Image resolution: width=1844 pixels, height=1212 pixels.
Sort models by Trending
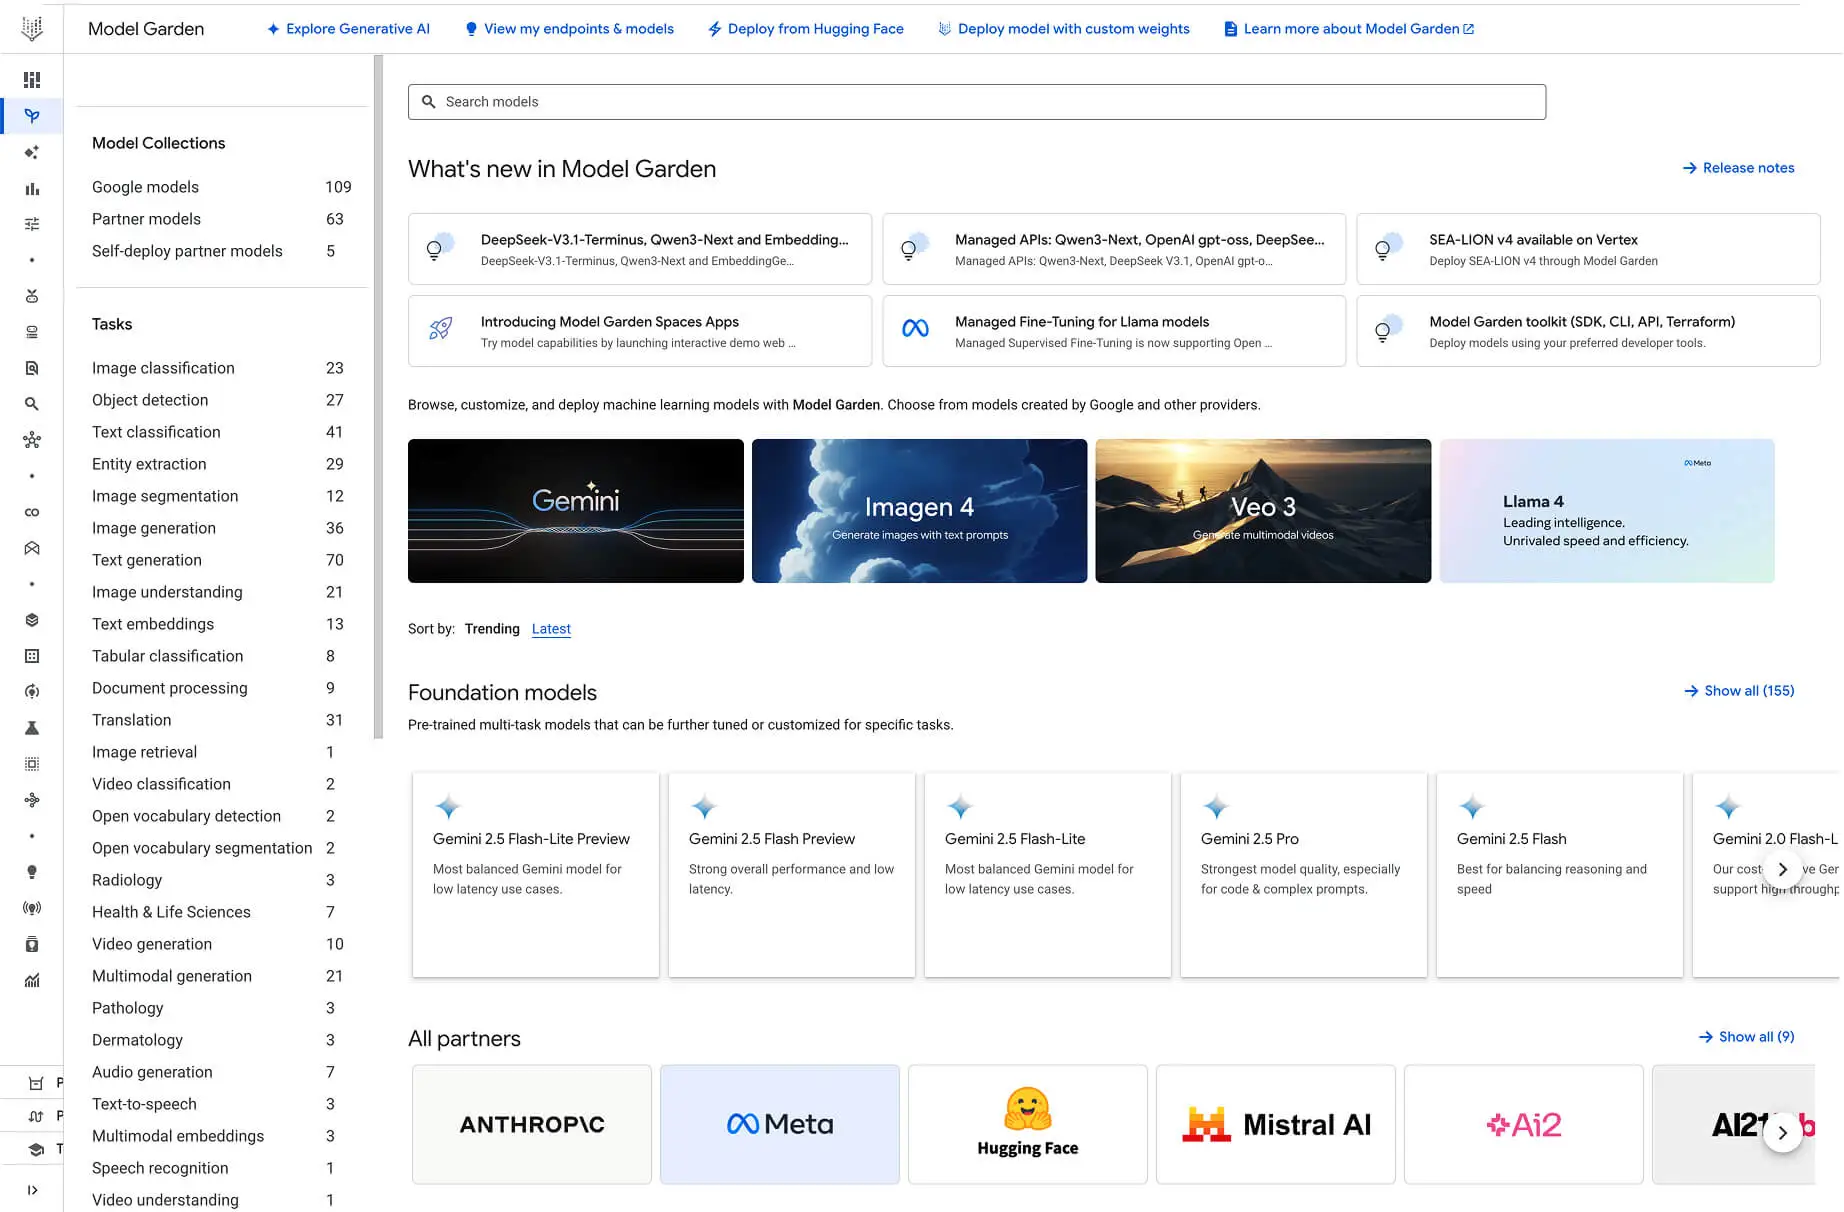491,628
